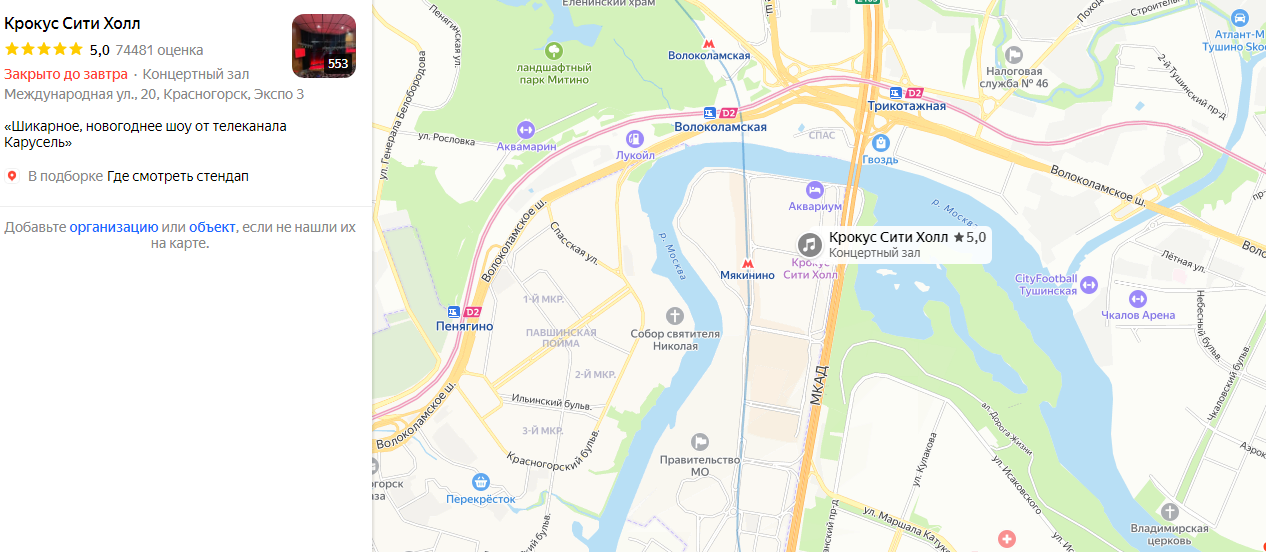Screen dimensions: 1266x552
Task: Click the Пенягино D2 station marker
Action: (x=465, y=311)
